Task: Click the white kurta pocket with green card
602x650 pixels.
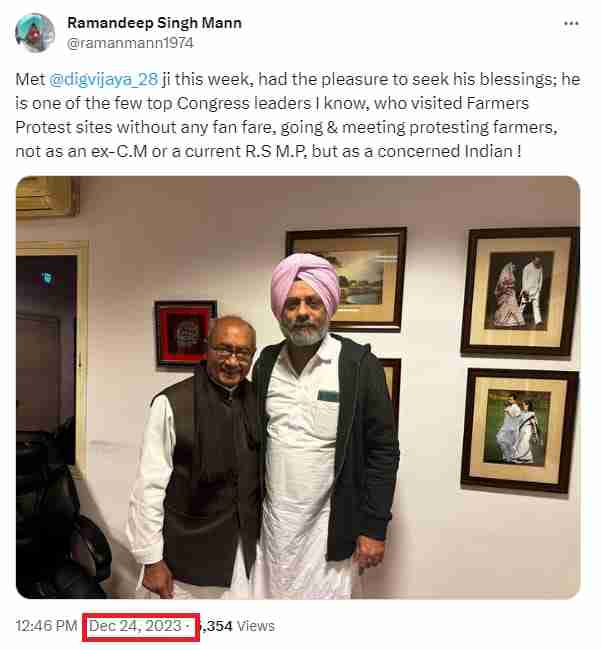Action: (328, 415)
